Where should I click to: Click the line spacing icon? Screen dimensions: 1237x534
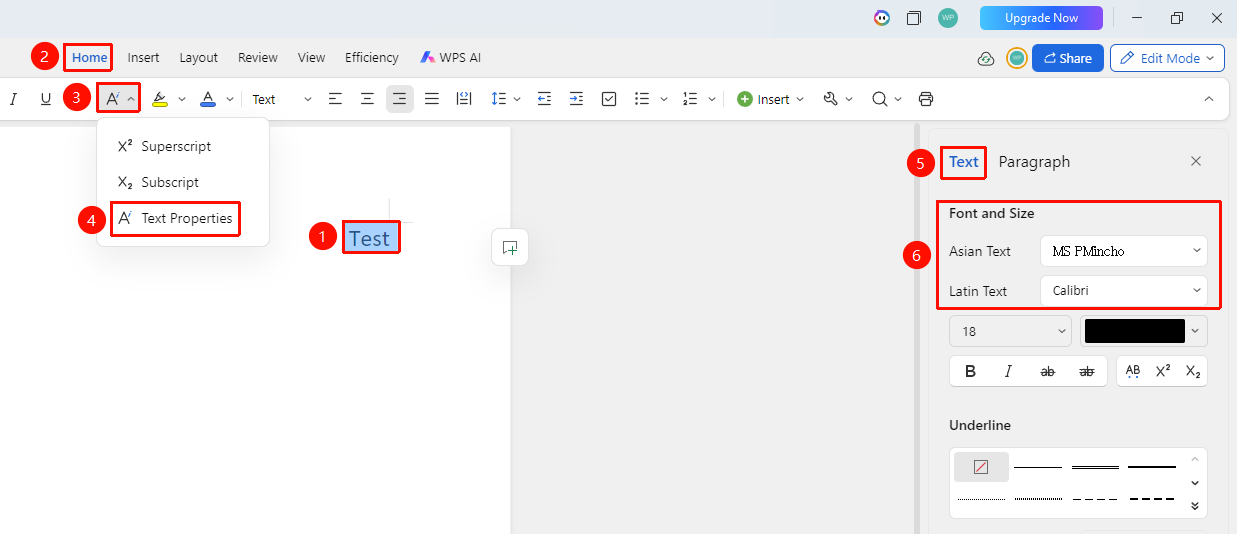pyautogui.click(x=499, y=99)
